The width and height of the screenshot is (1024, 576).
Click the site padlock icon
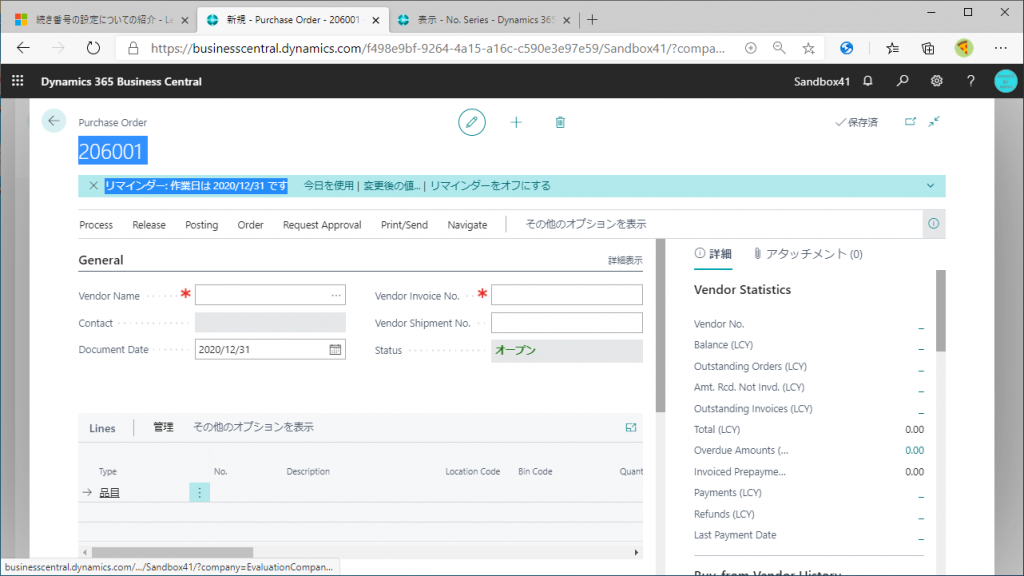[x=133, y=48]
